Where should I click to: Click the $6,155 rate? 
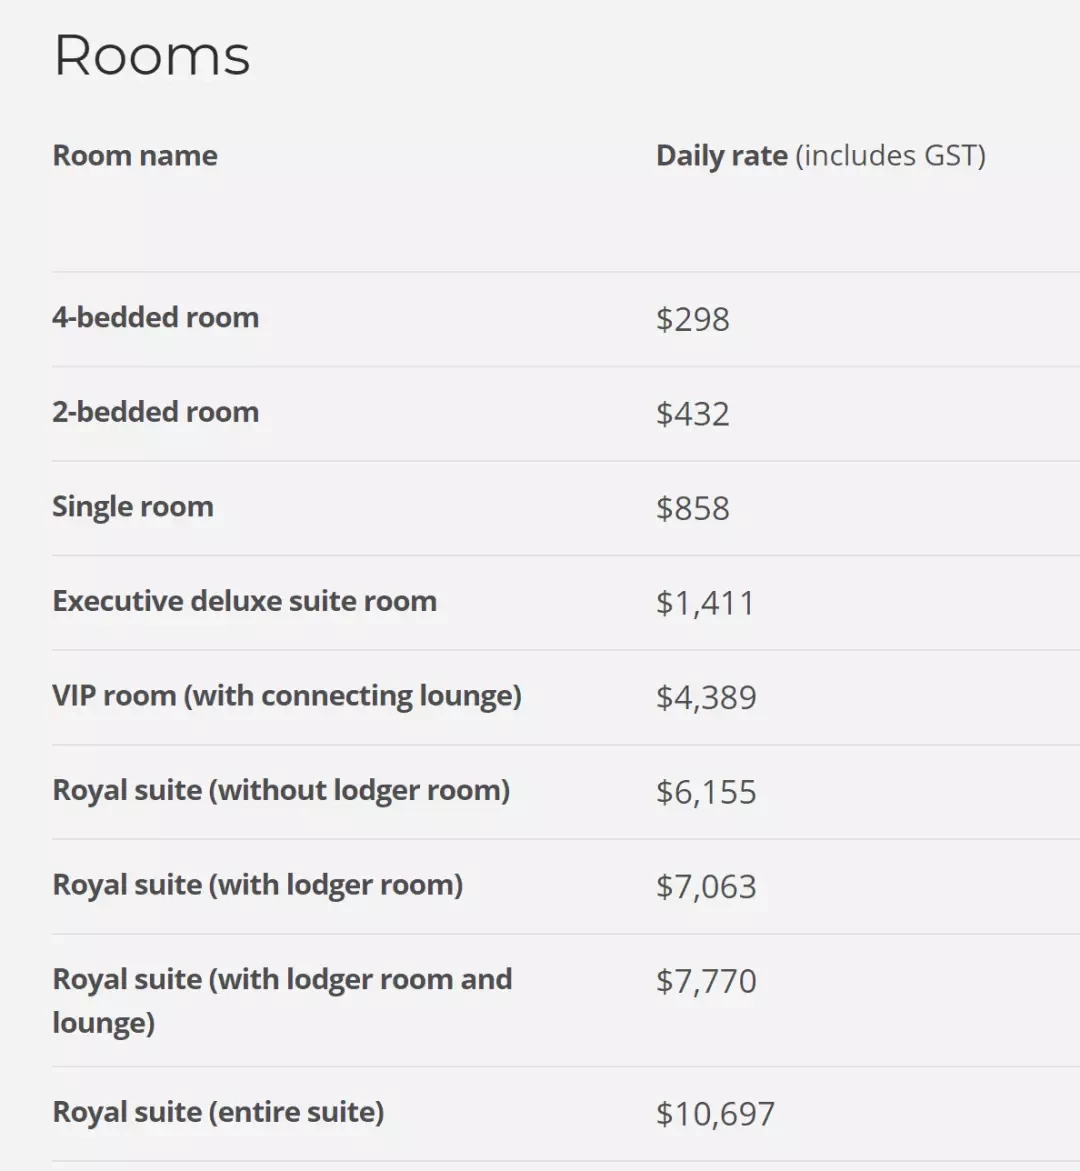coord(706,792)
